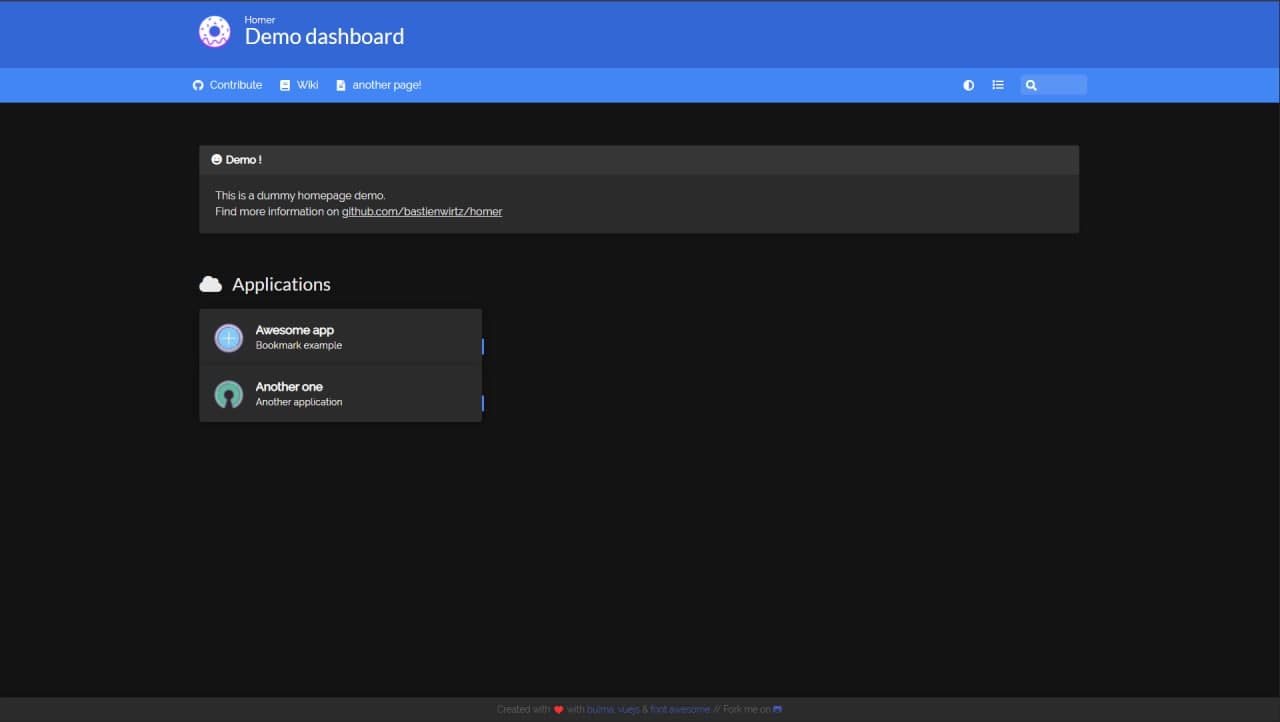Click inside the search input field
1280x722 pixels.
[1062, 85]
